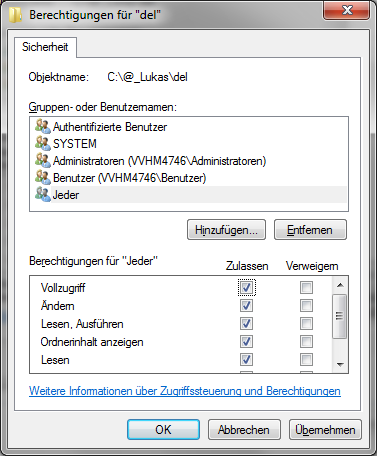Click the permissions list scrollbar thumb
Screen dimensions: 377x456
coord(340,316)
